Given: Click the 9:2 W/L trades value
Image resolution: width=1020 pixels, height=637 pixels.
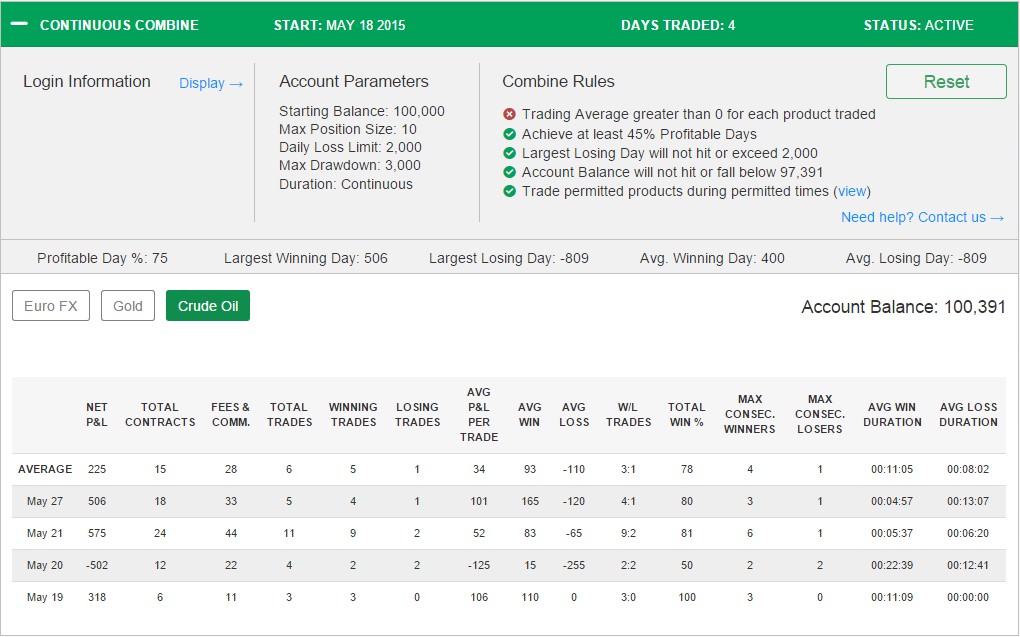Looking at the screenshot, I should tap(628, 533).
